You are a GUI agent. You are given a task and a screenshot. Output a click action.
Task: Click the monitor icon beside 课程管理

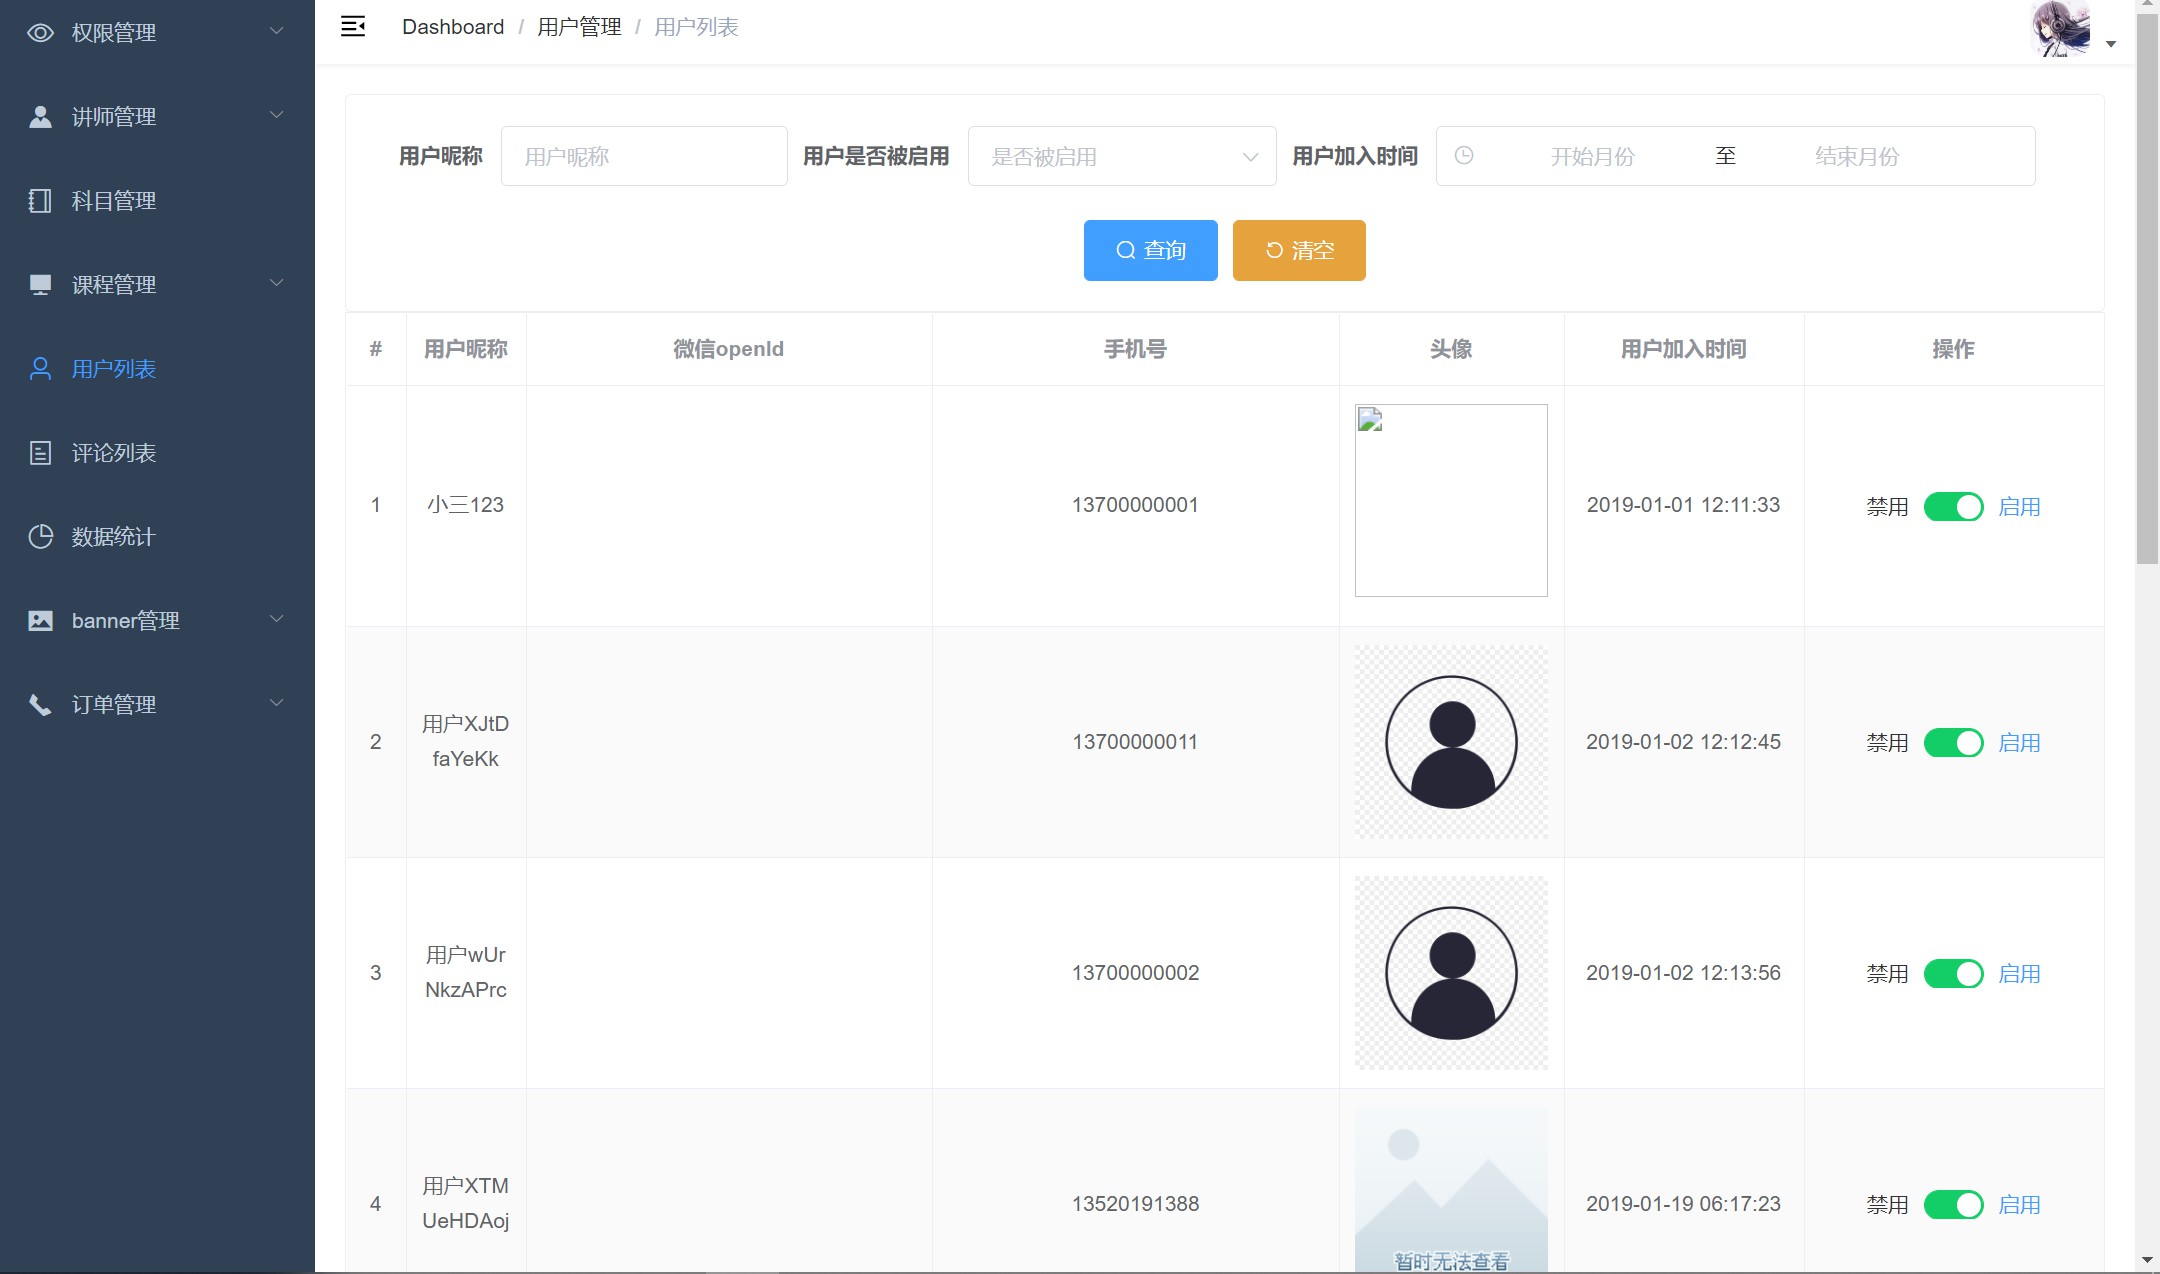coord(40,285)
